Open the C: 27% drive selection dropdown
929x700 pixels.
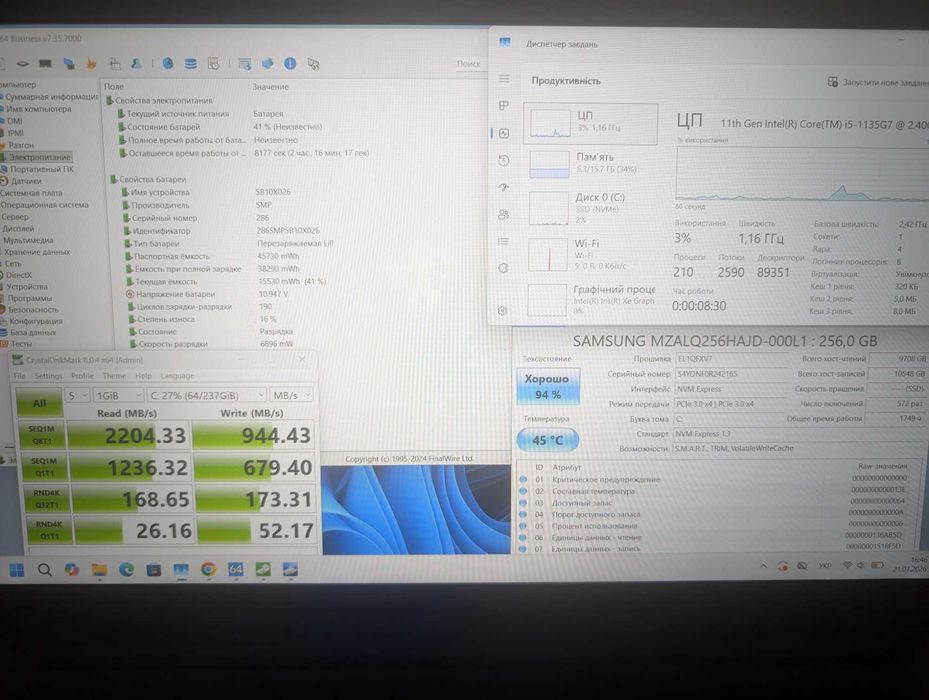(x=207, y=395)
